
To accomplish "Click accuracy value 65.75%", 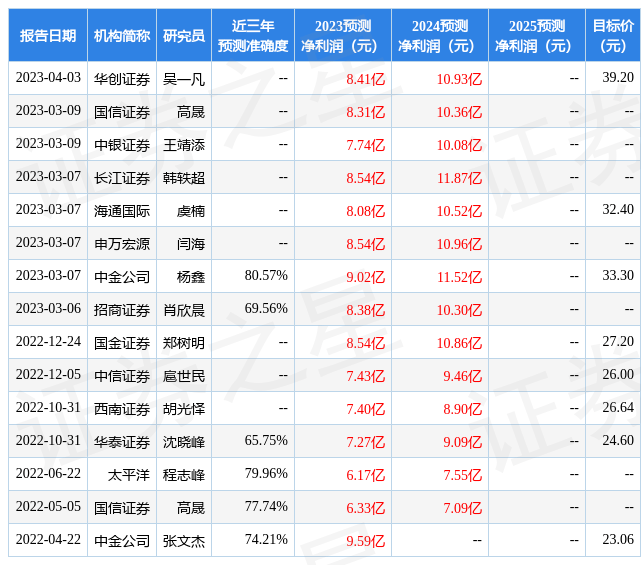I will pos(266,441).
